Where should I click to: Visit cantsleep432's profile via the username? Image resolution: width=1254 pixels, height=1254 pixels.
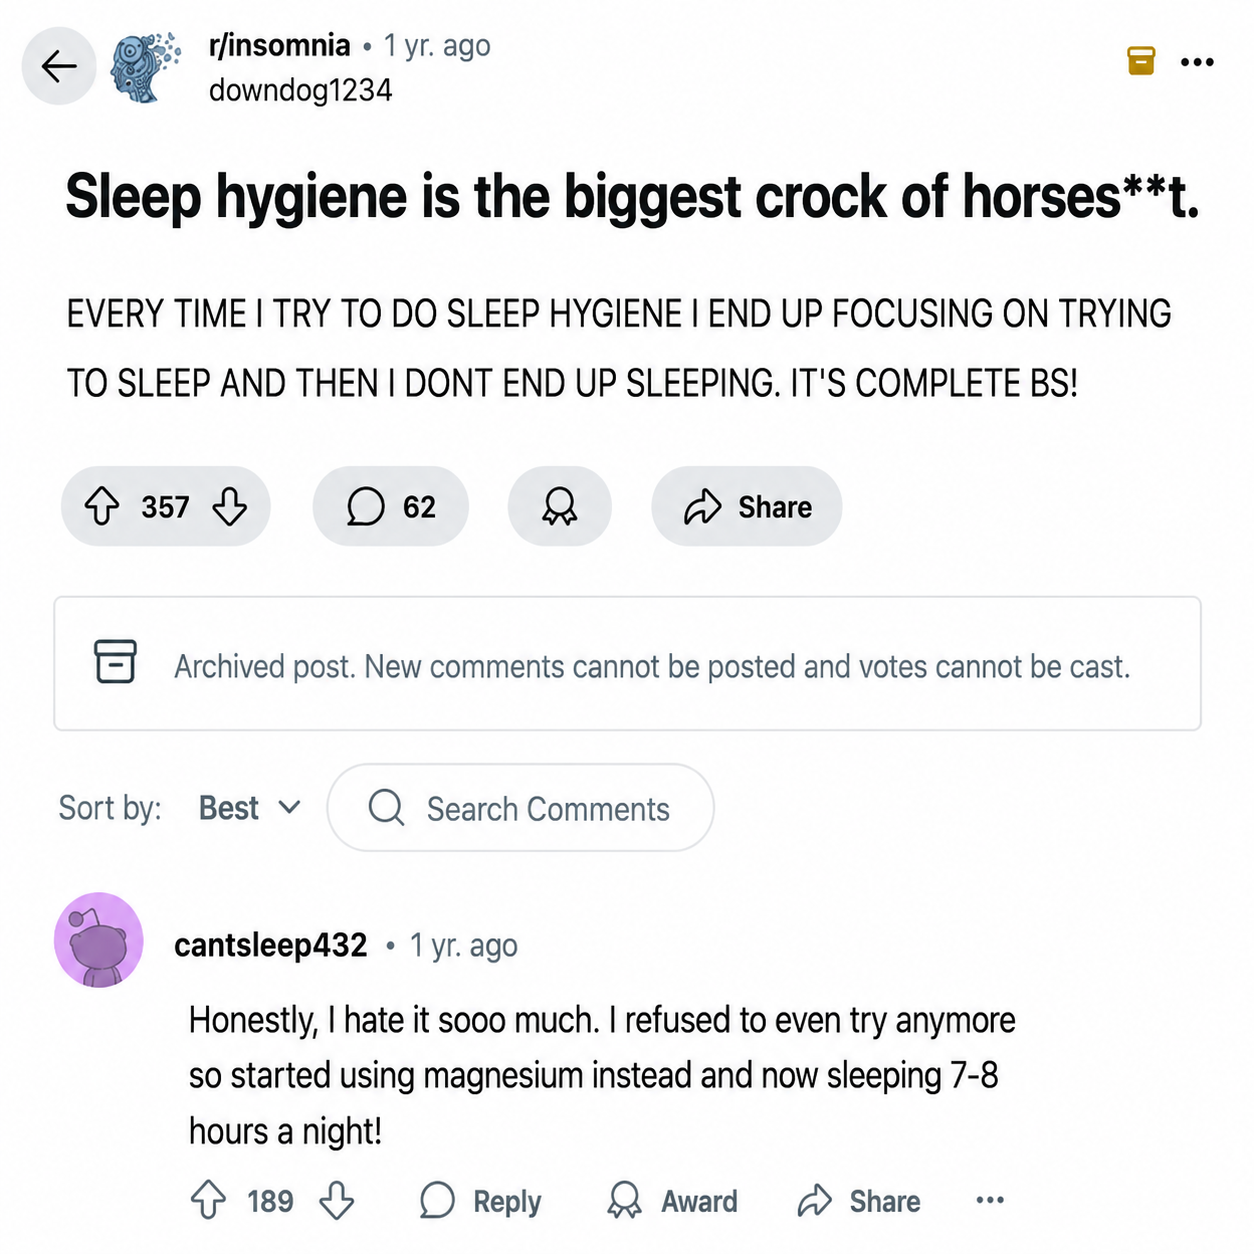(x=271, y=945)
